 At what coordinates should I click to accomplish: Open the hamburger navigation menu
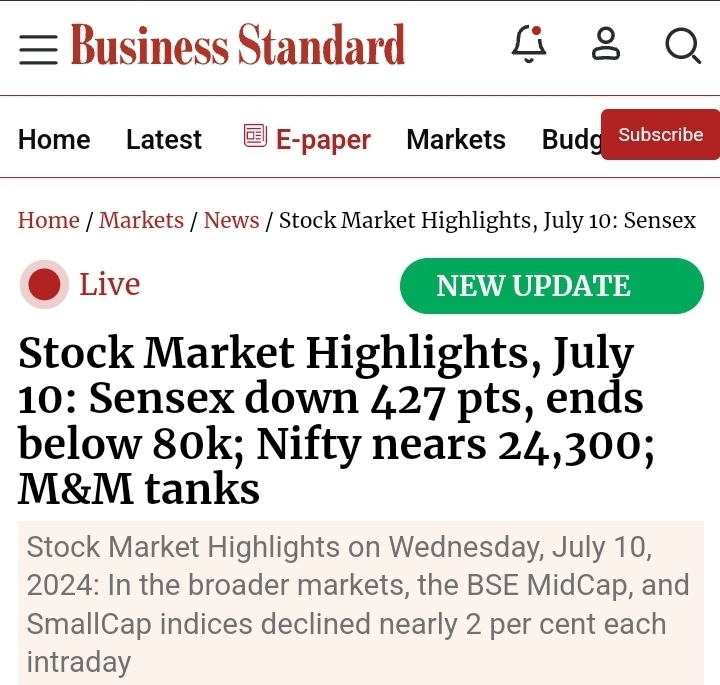pos(38,47)
